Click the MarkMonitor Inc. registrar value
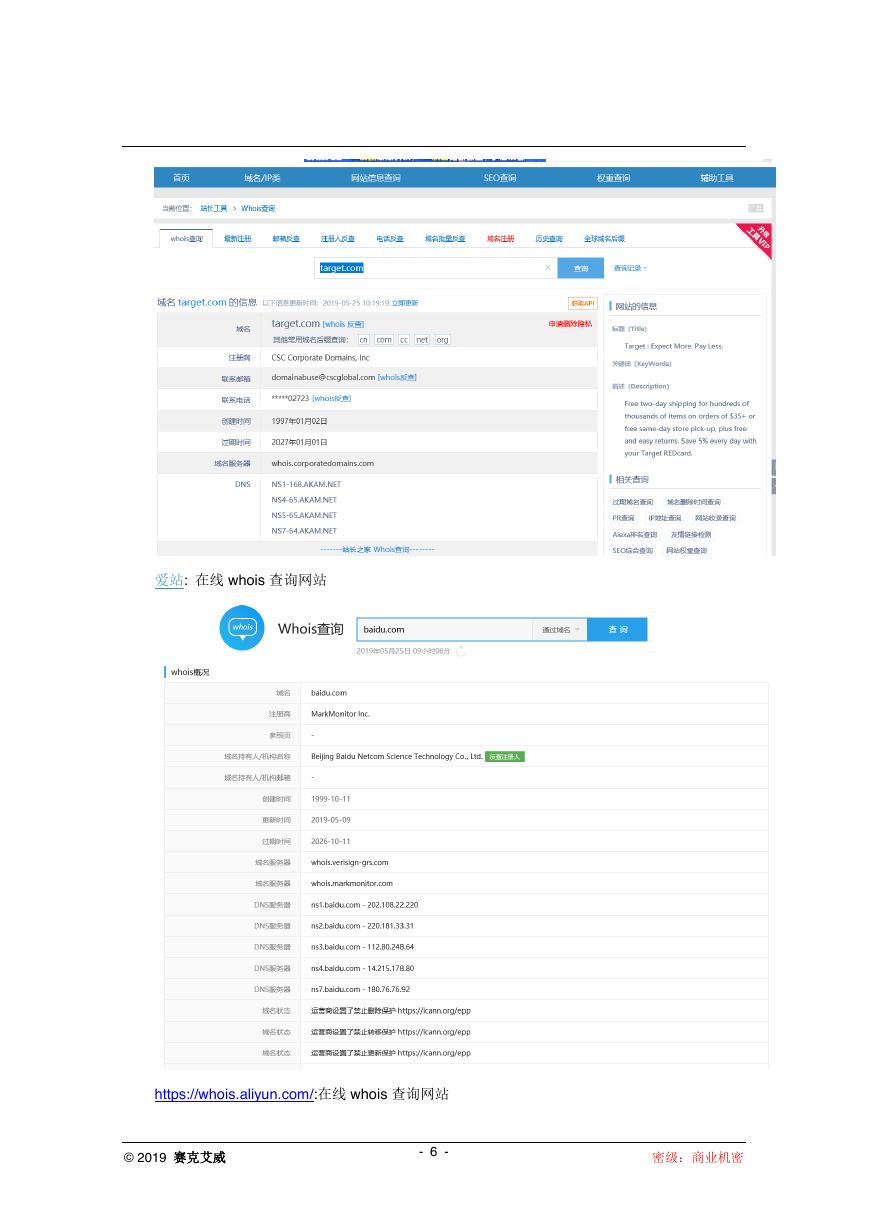869x1228 pixels. tap(340, 714)
